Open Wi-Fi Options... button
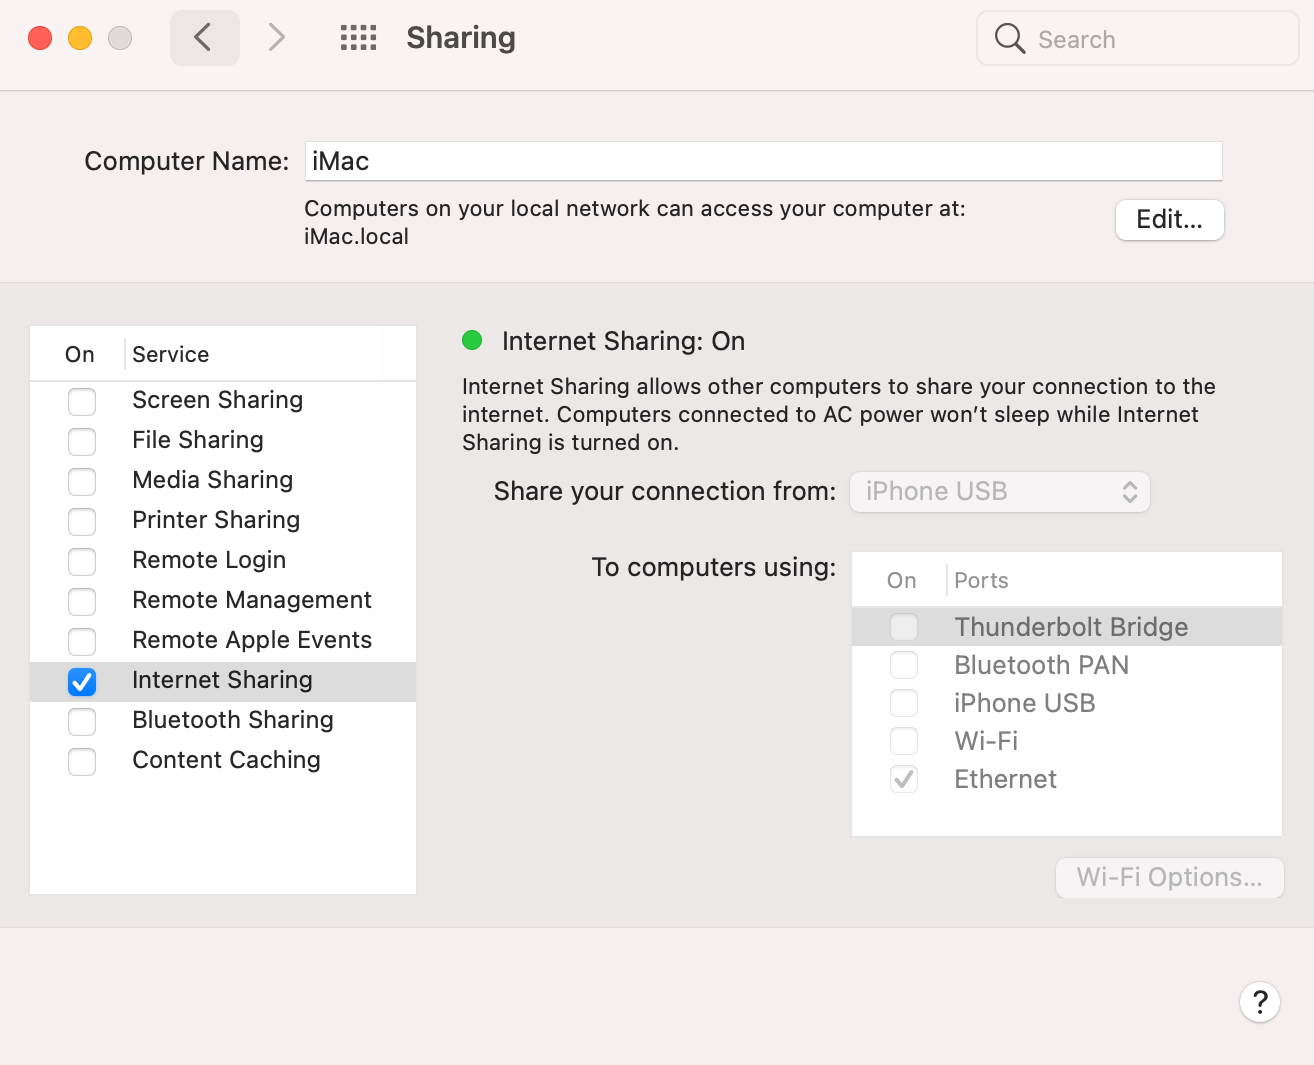The width and height of the screenshot is (1314, 1065). pos(1169,878)
